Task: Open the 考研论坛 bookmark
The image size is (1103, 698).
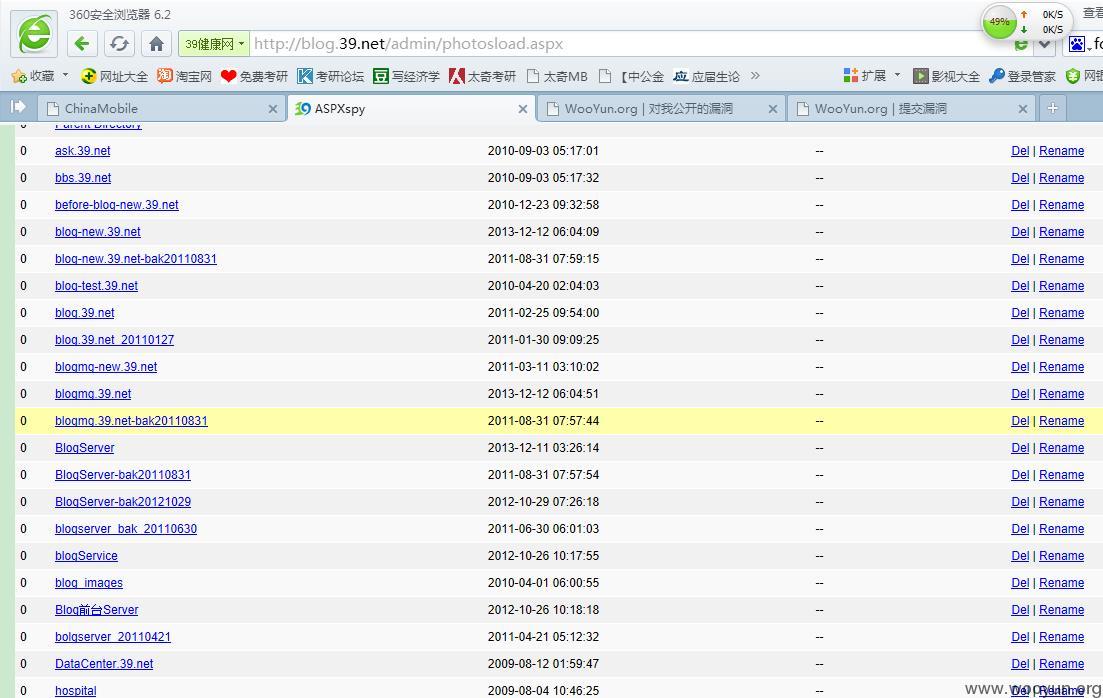Action: click(x=331, y=76)
